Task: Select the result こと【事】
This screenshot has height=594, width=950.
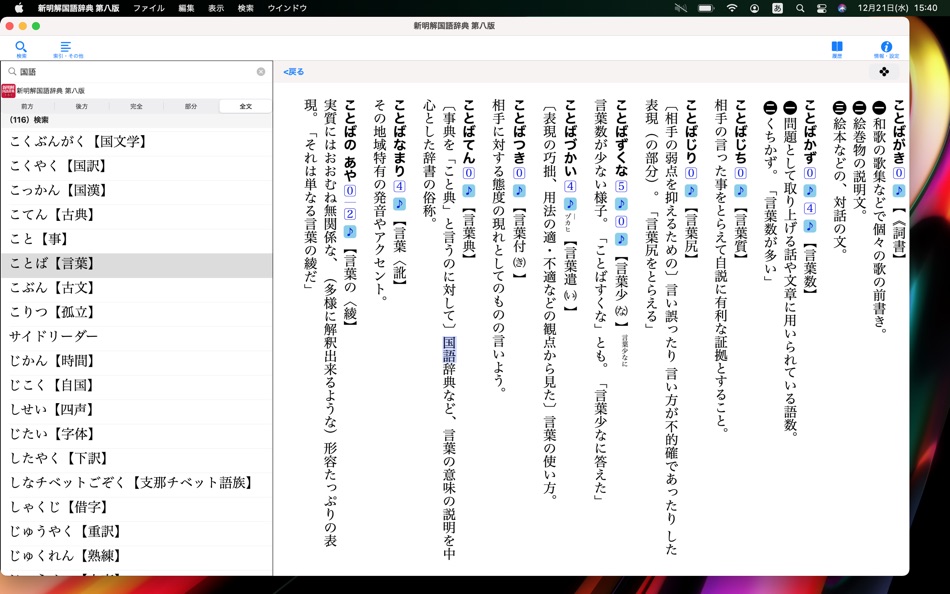Action: point(136,239)
